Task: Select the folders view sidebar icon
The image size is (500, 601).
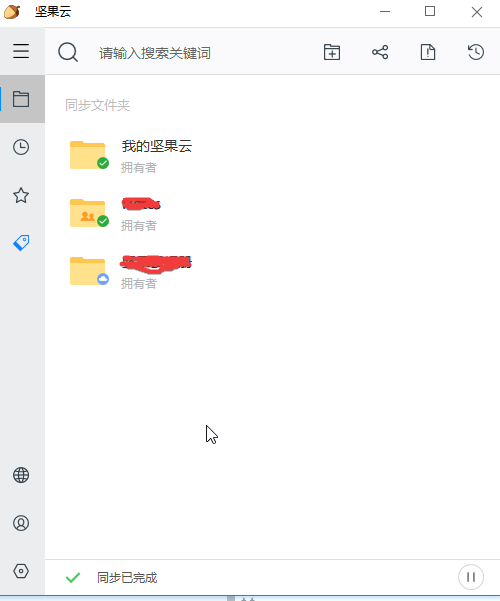Action: coord(21,99)
